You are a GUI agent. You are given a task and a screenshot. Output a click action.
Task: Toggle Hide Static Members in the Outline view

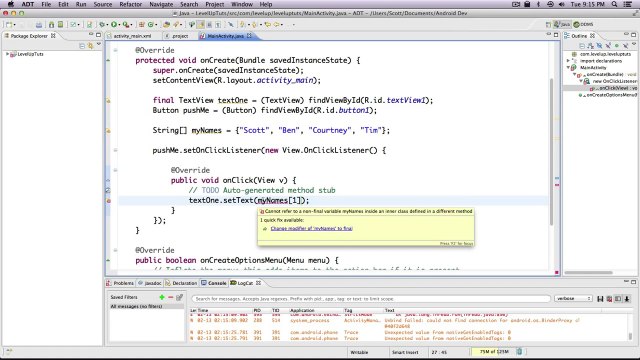pos(608,45)
